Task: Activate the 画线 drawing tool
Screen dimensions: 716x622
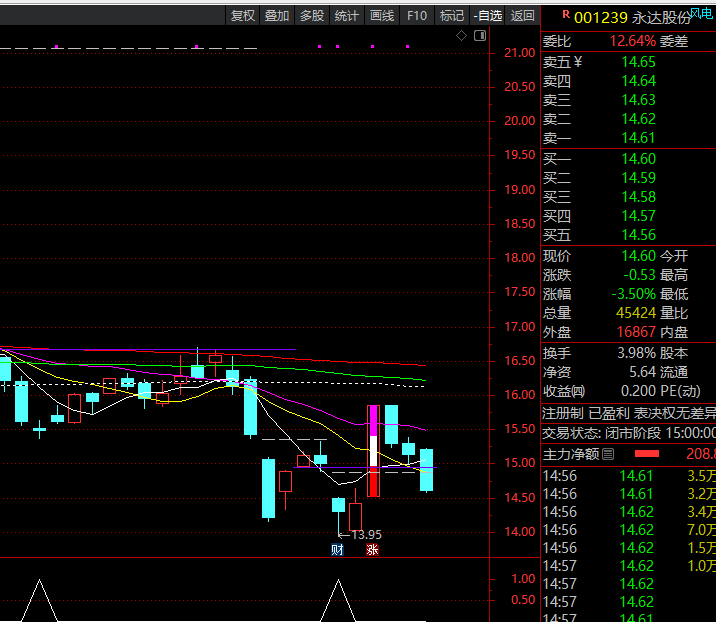Action: pyautogui.click(x=382, y=16)
